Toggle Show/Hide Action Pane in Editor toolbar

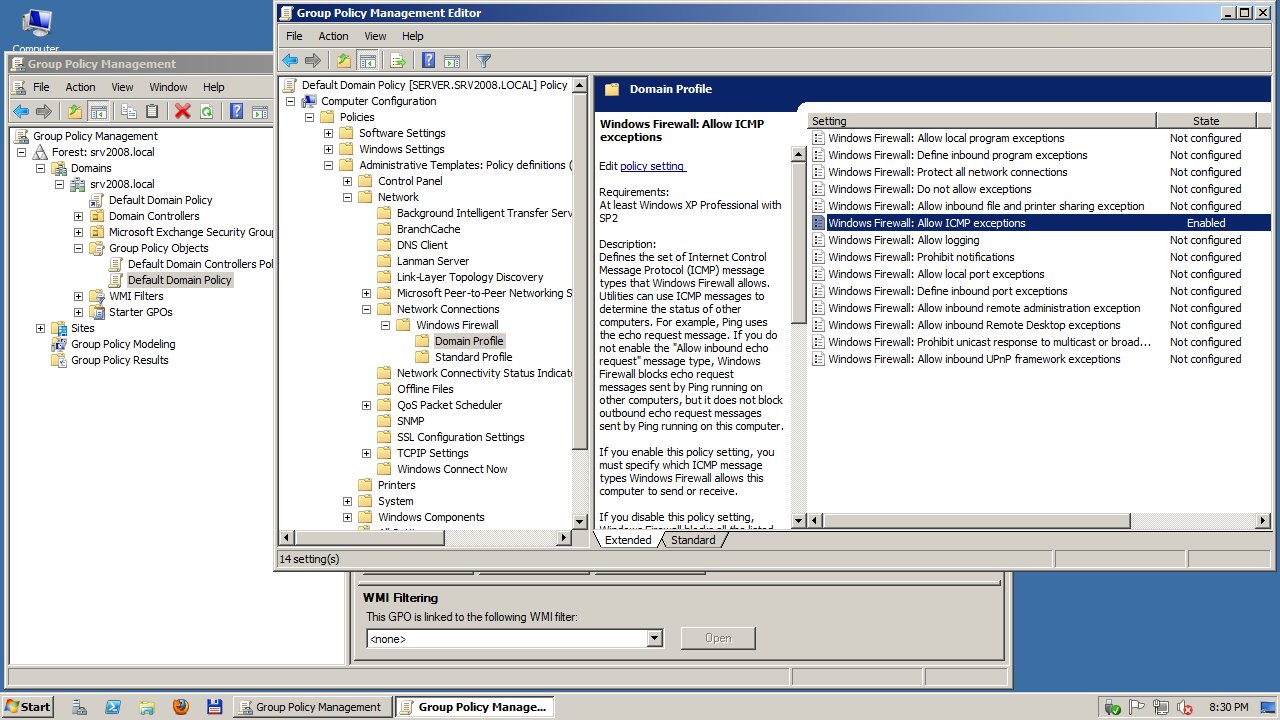tap(452, 60)
